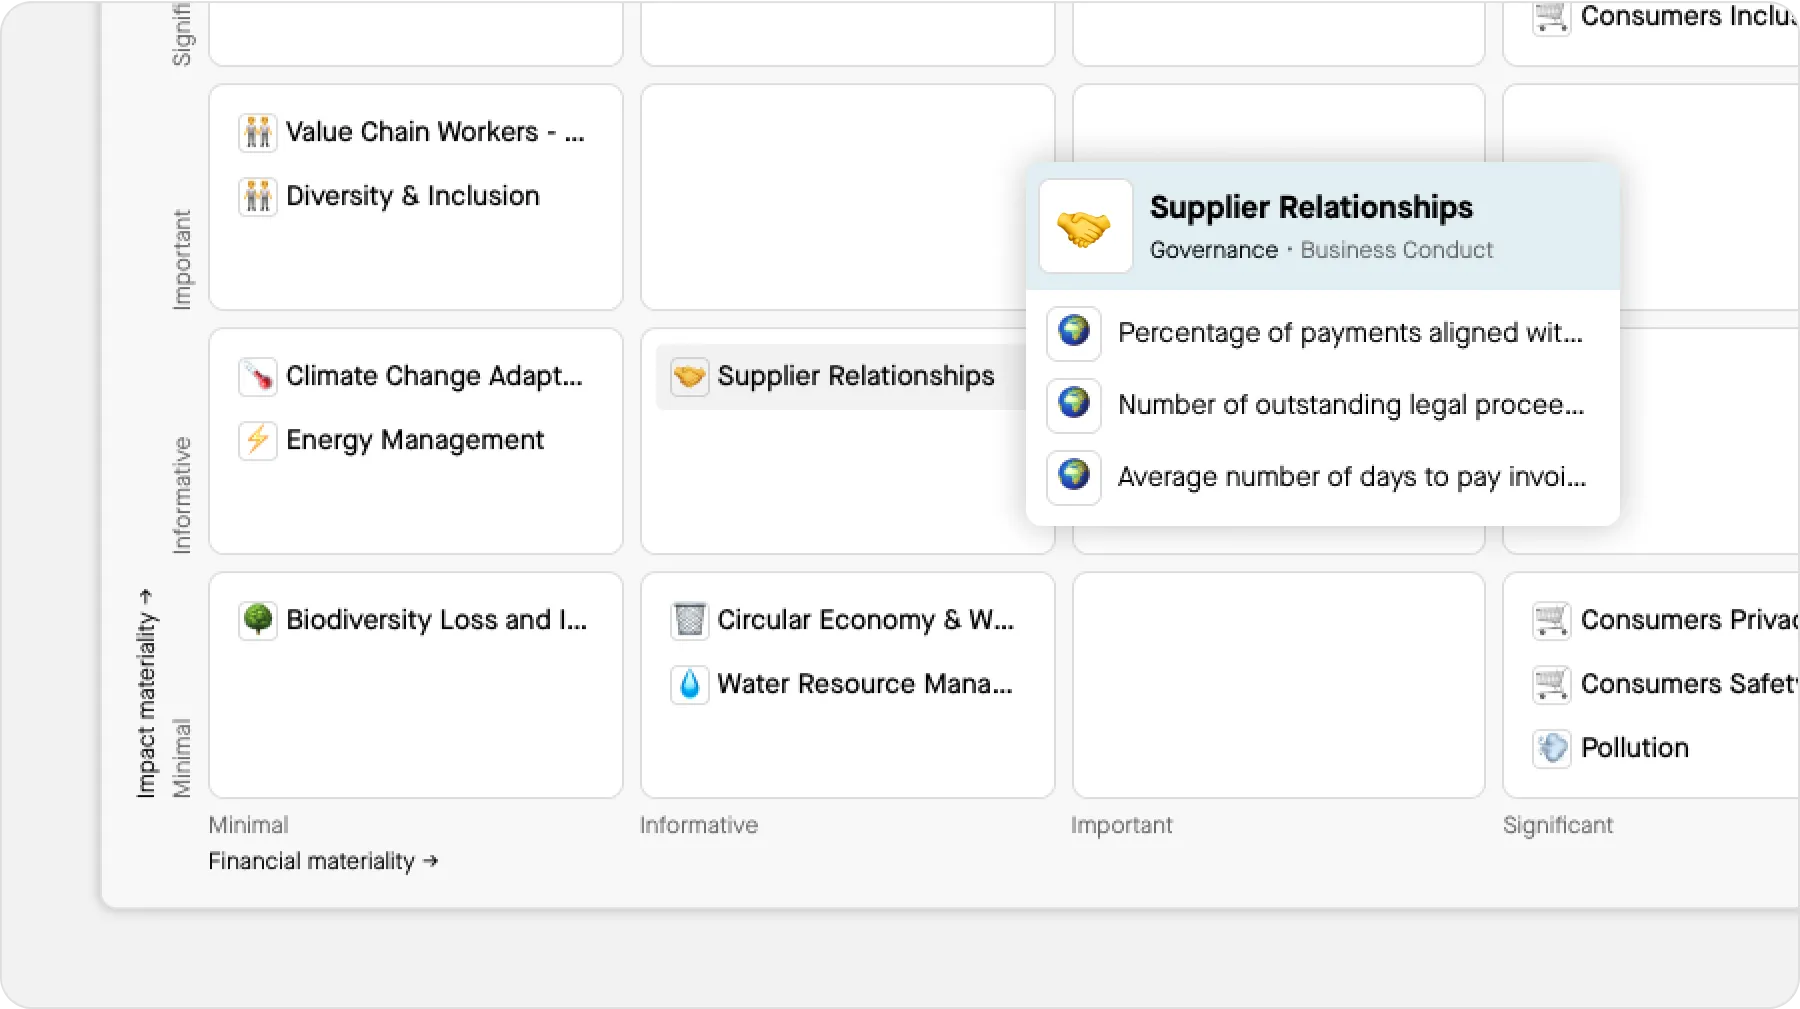Open Number of outstanding legal proceedings metric

1350,405
